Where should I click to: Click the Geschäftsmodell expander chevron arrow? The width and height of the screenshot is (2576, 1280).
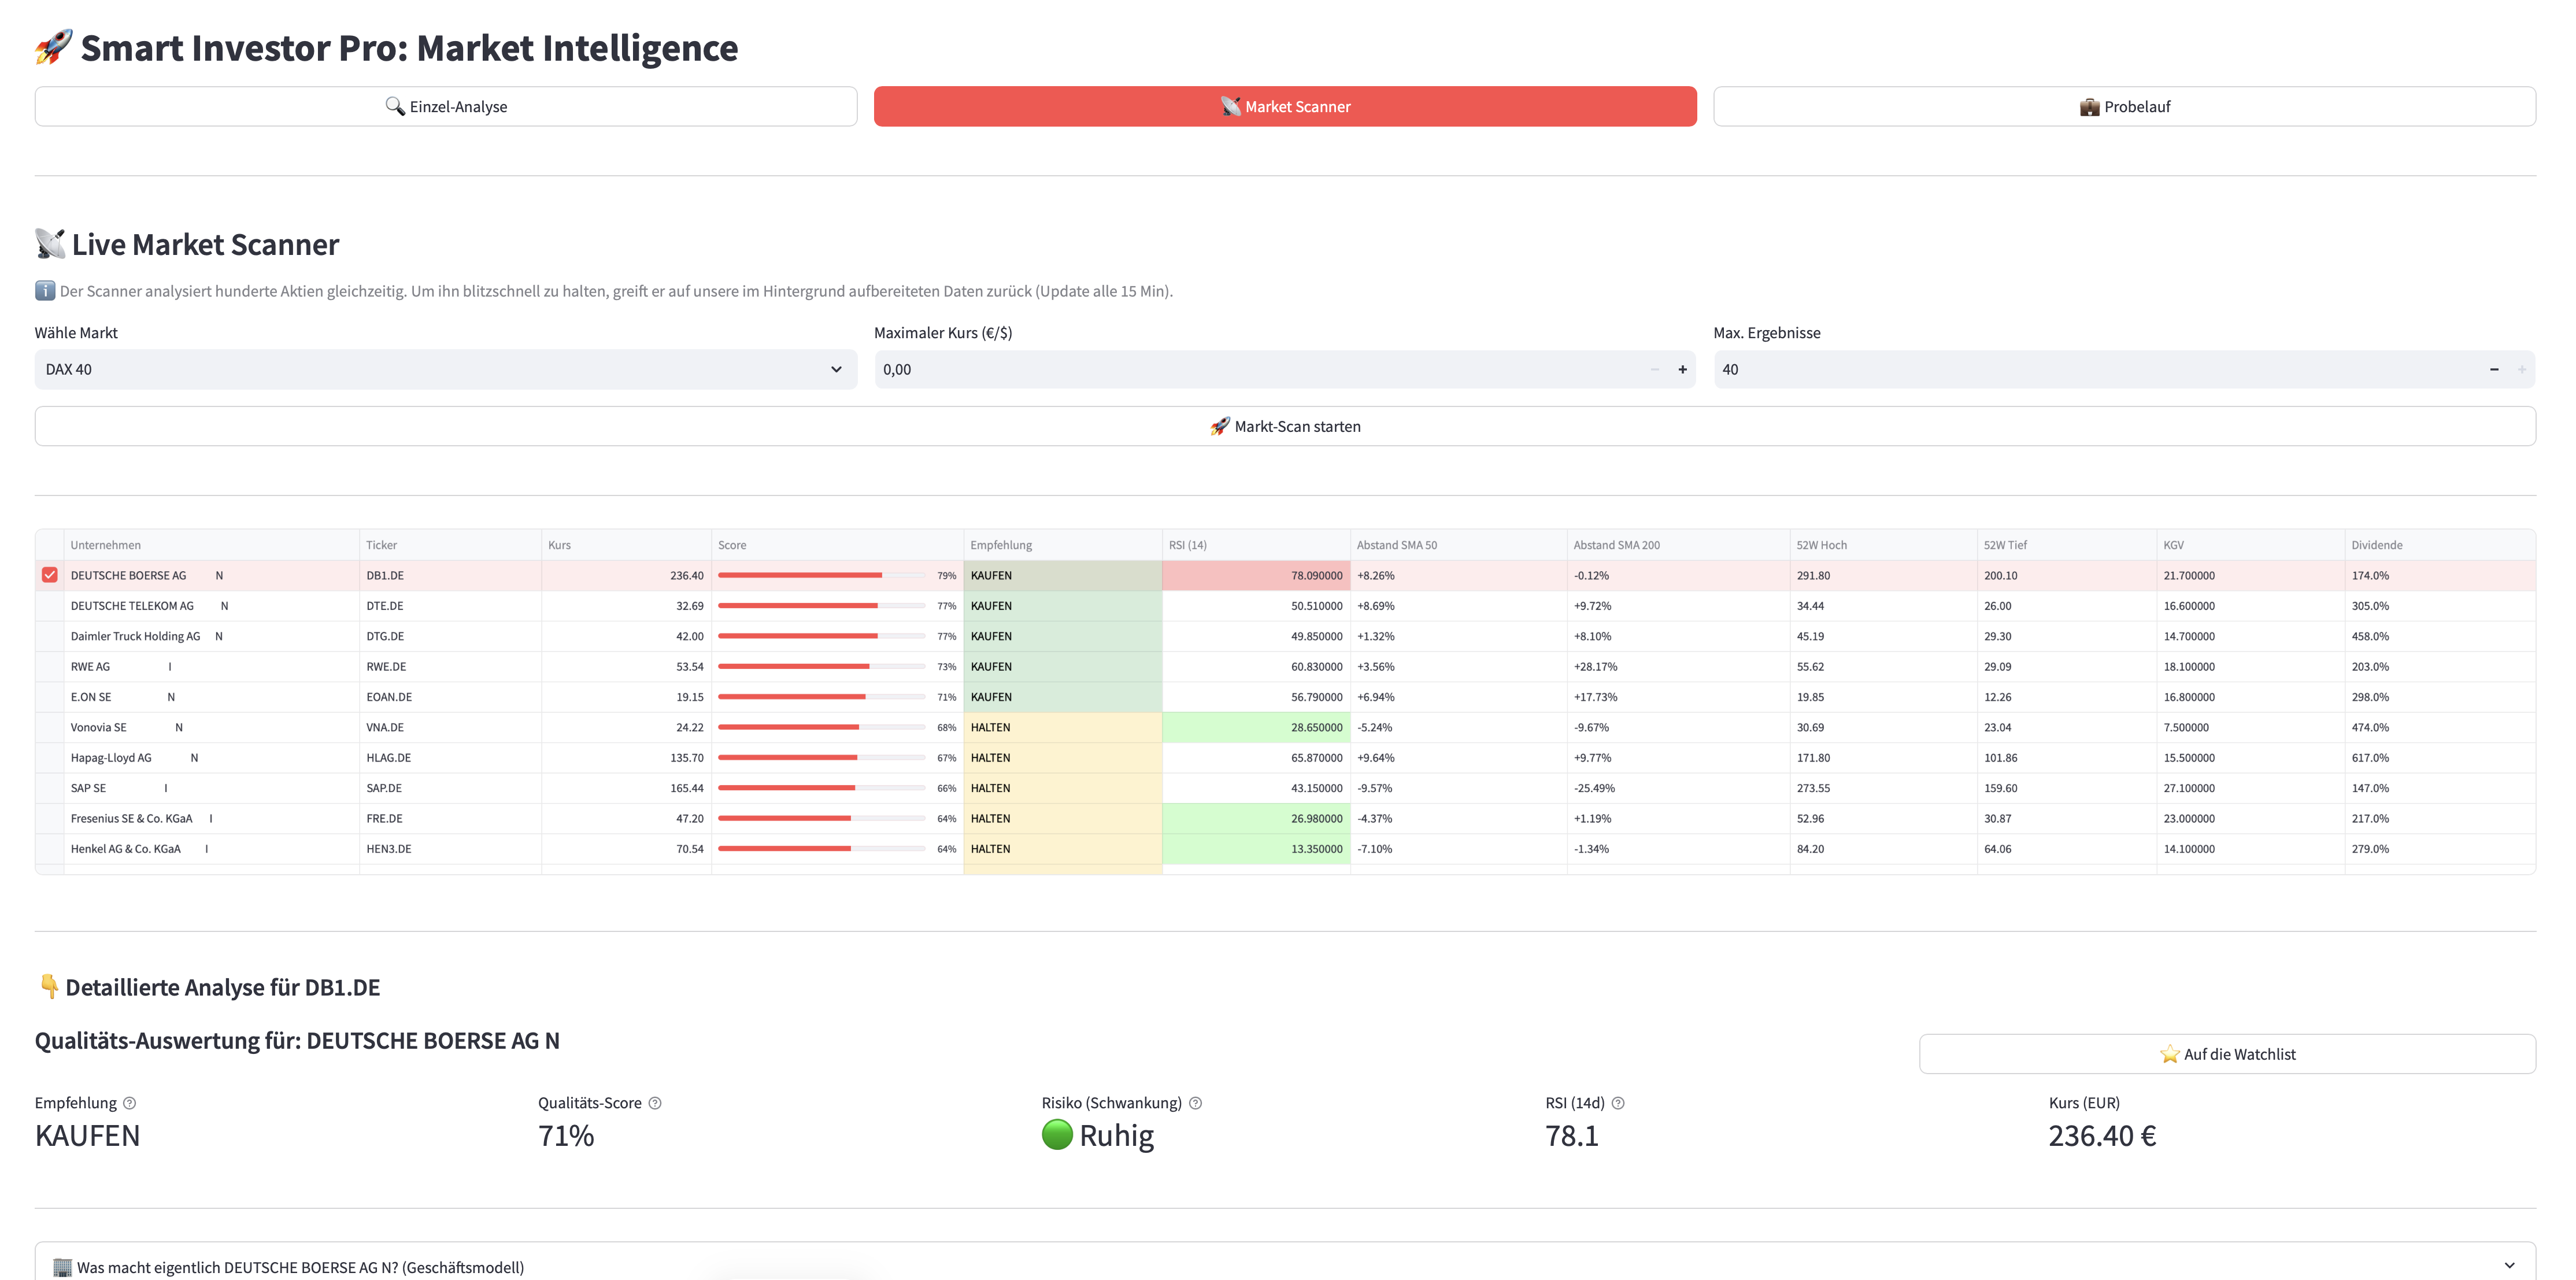point(2509,1266)
